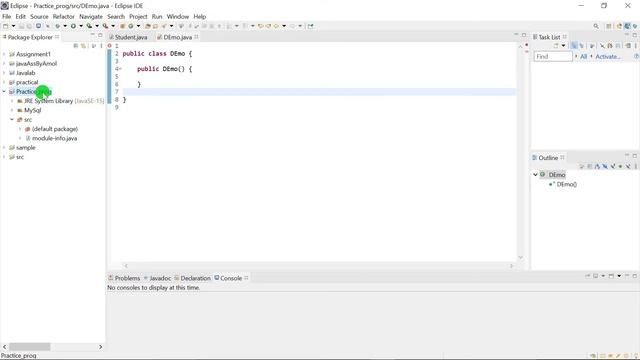Click the Save All toolbar icon
Viewport: 640px width, 360px height.
[29, 26]
